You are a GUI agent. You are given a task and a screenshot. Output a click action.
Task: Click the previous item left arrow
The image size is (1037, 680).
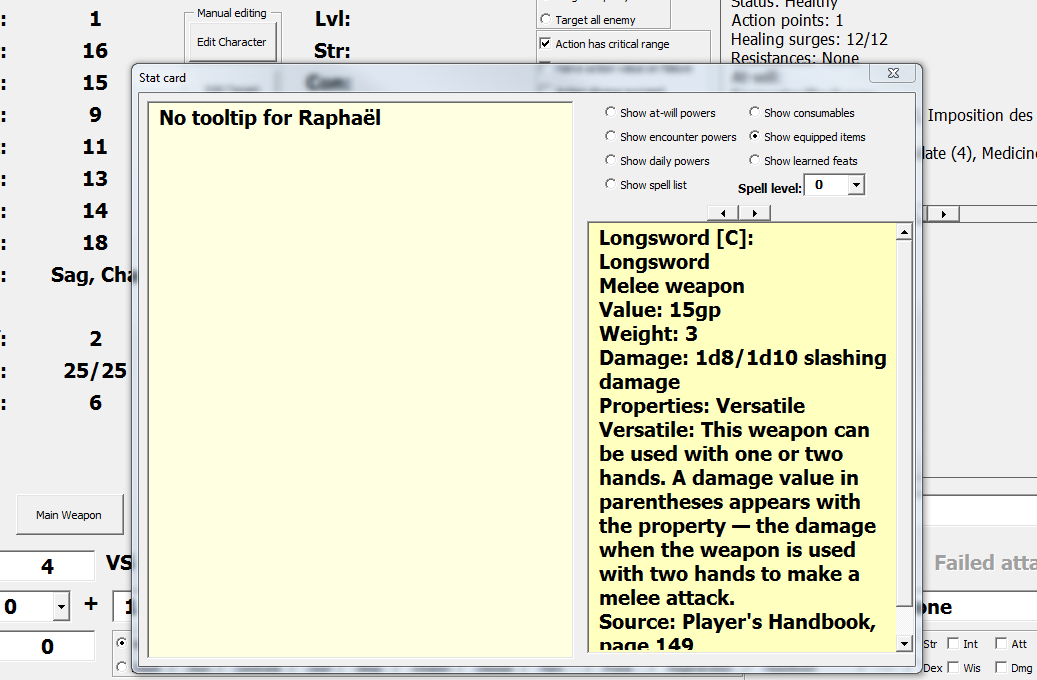click(723, 213)
